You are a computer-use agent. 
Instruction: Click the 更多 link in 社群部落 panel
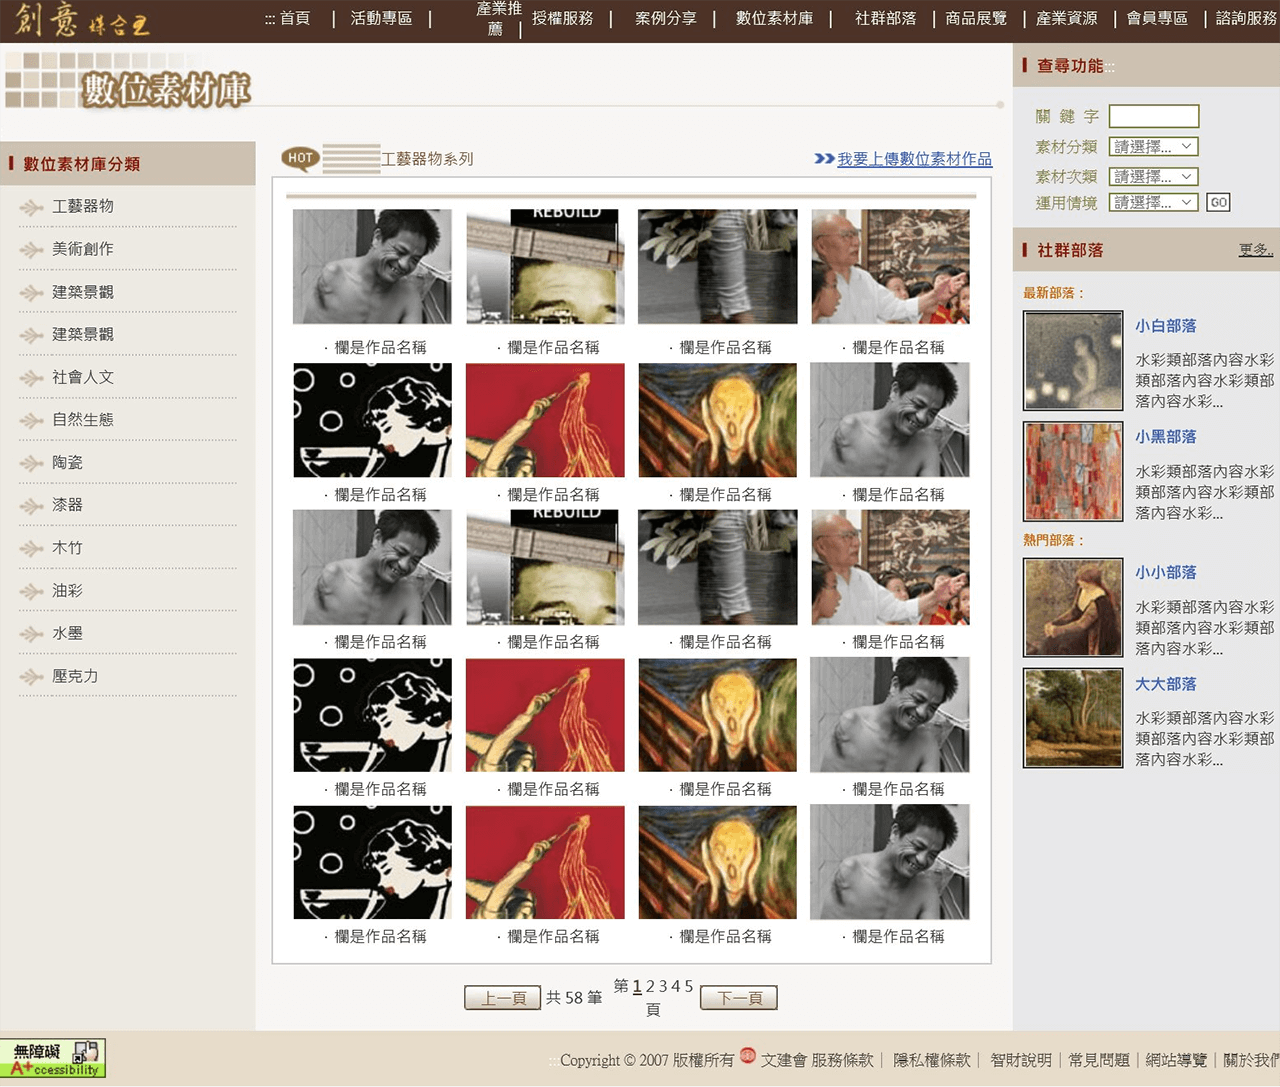[1256, 250]
